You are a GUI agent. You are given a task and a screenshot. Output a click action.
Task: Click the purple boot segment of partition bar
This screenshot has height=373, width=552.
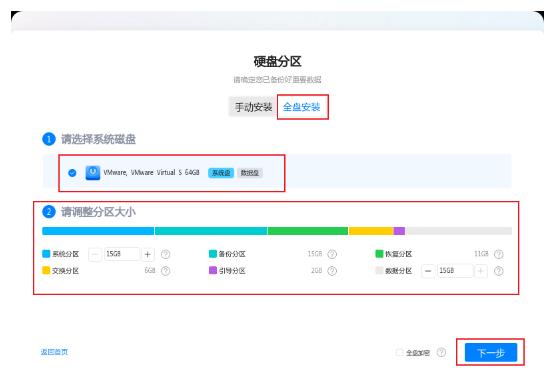399,231
